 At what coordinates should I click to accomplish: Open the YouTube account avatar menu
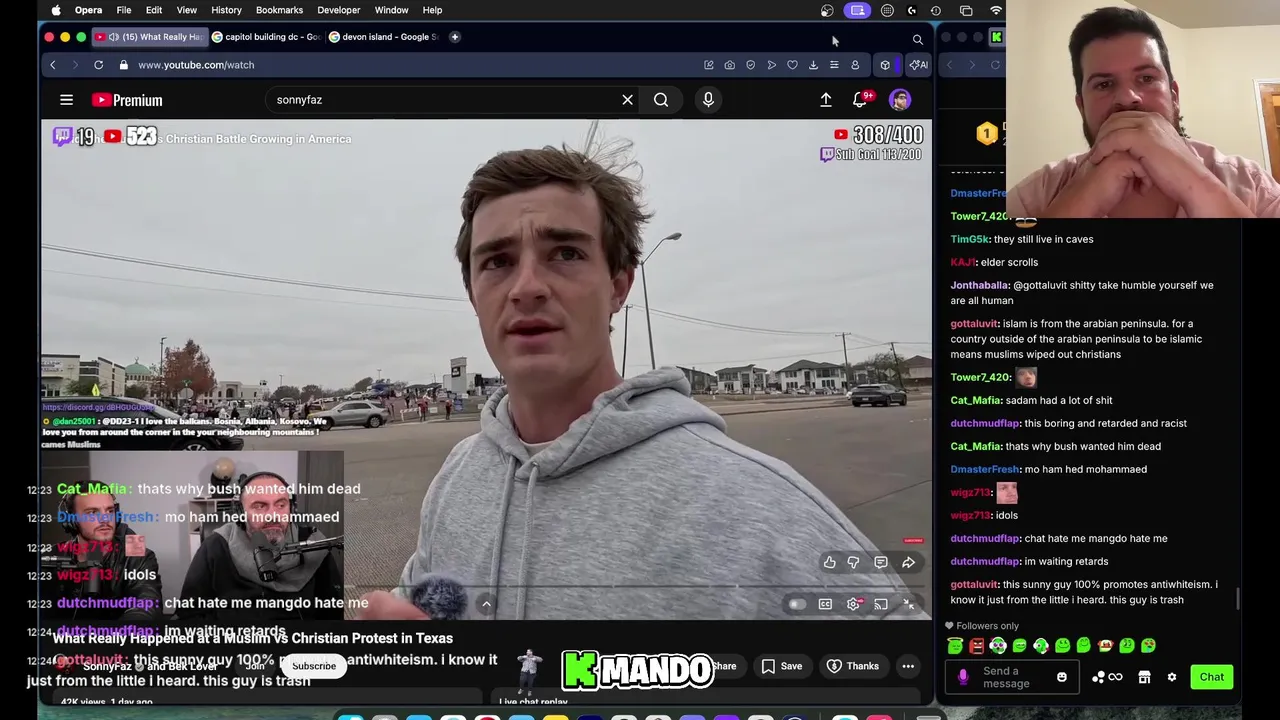pyautogui.click(x=900, y=100)
